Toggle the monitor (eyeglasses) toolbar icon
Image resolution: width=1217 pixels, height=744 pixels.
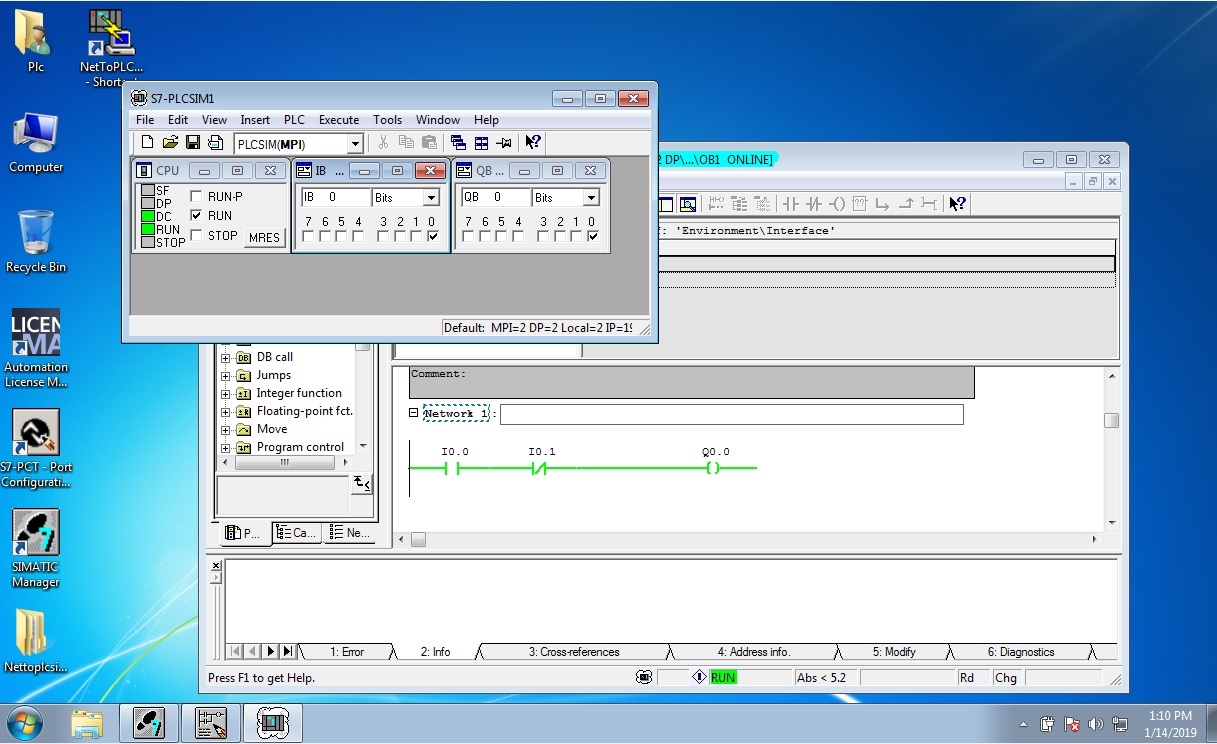(x=688, y=204)
